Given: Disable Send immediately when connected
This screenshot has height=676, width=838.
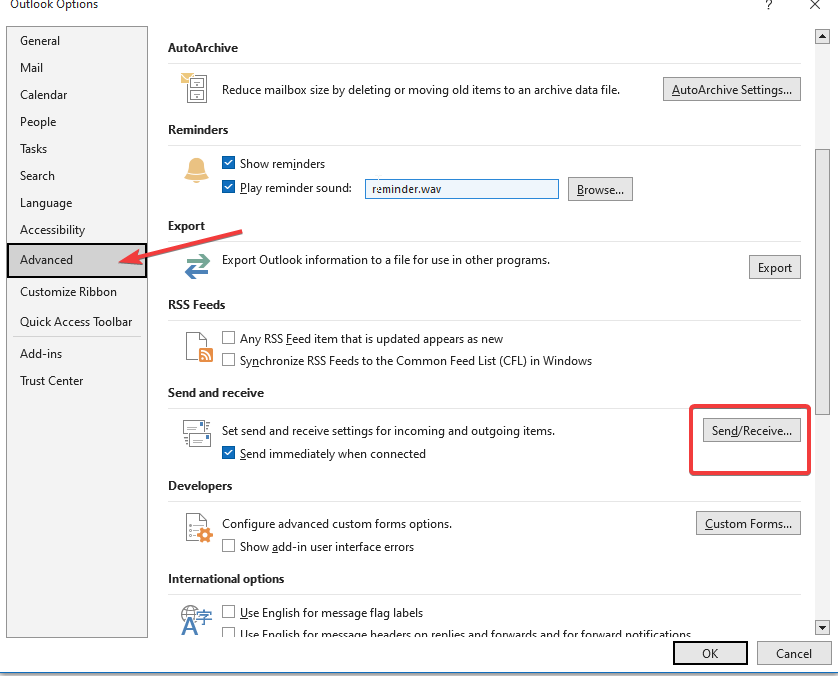Looking at the screenshot, I should point(228,453).
